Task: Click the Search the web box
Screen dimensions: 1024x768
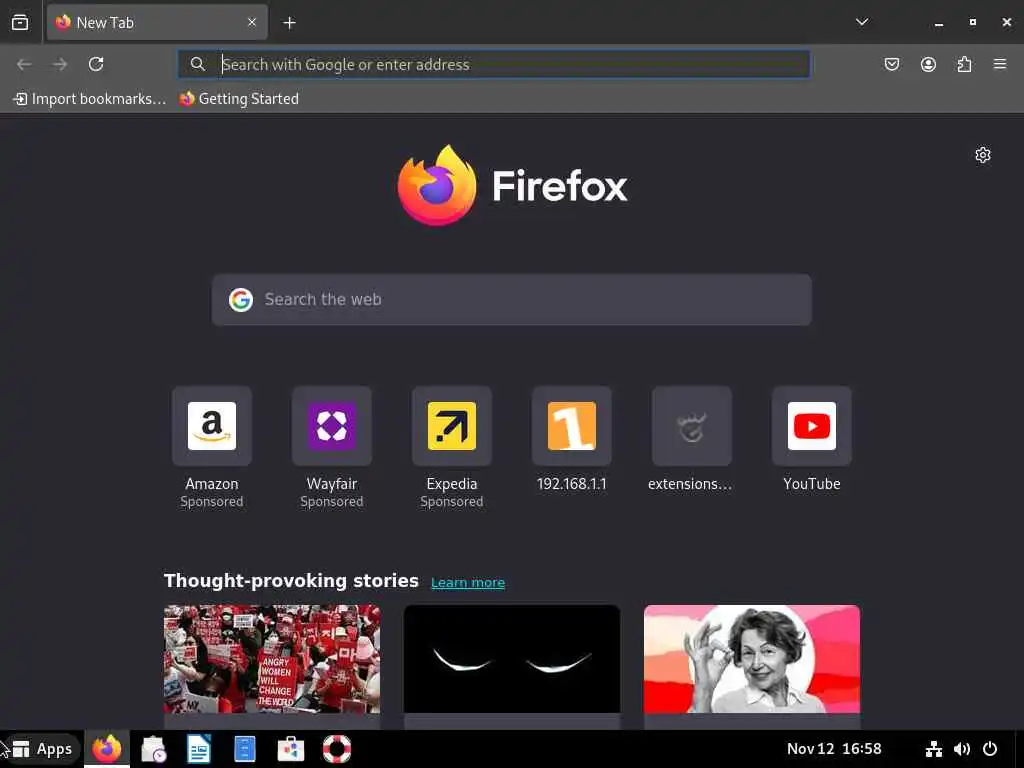Action: [x=511, y=300]
